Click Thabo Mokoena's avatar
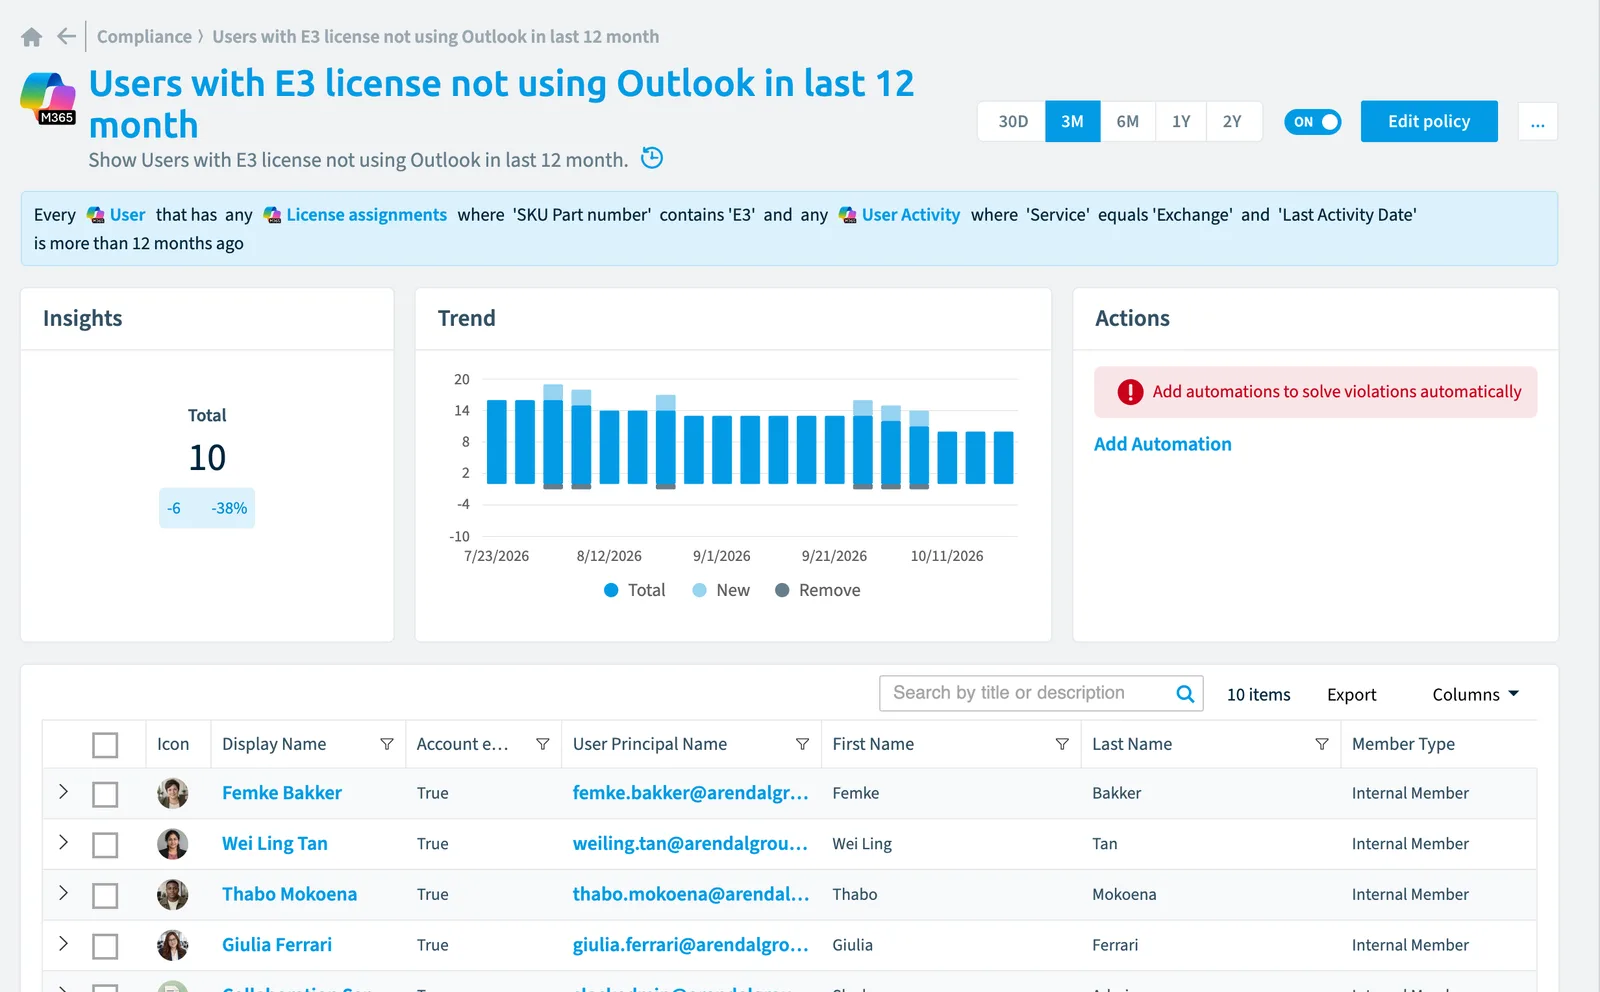The width and height of the screenshot is (1600, 992). click(173, 894)
